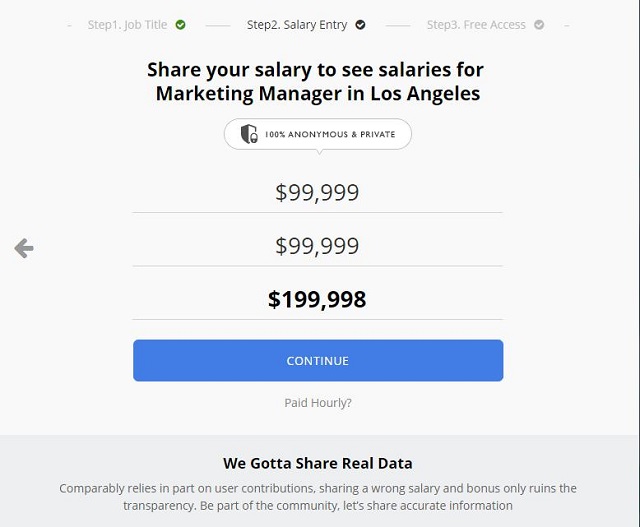The width and height of the screenshot is (640, 527).
Task: Click the "Share your salary" headline line
Action: pyautogui.click(x=315, y=70)
